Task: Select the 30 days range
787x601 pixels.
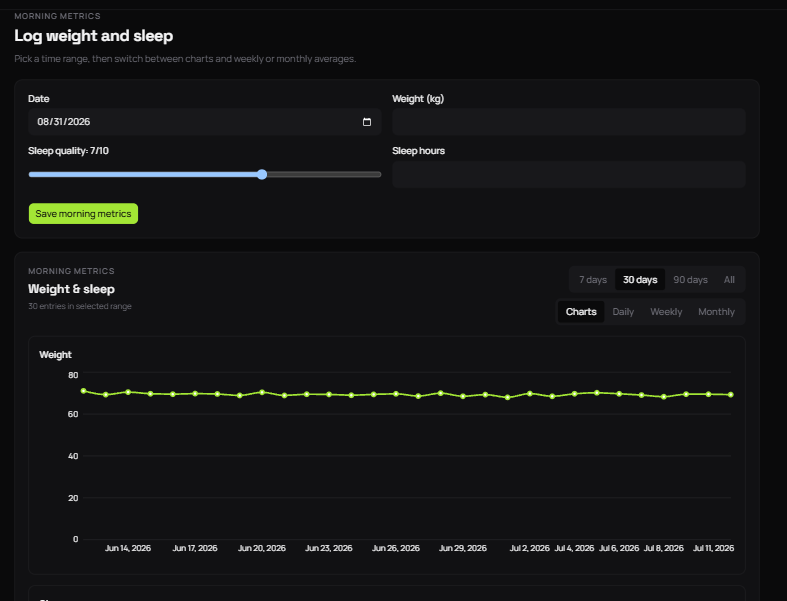Action: click(640, 280)
